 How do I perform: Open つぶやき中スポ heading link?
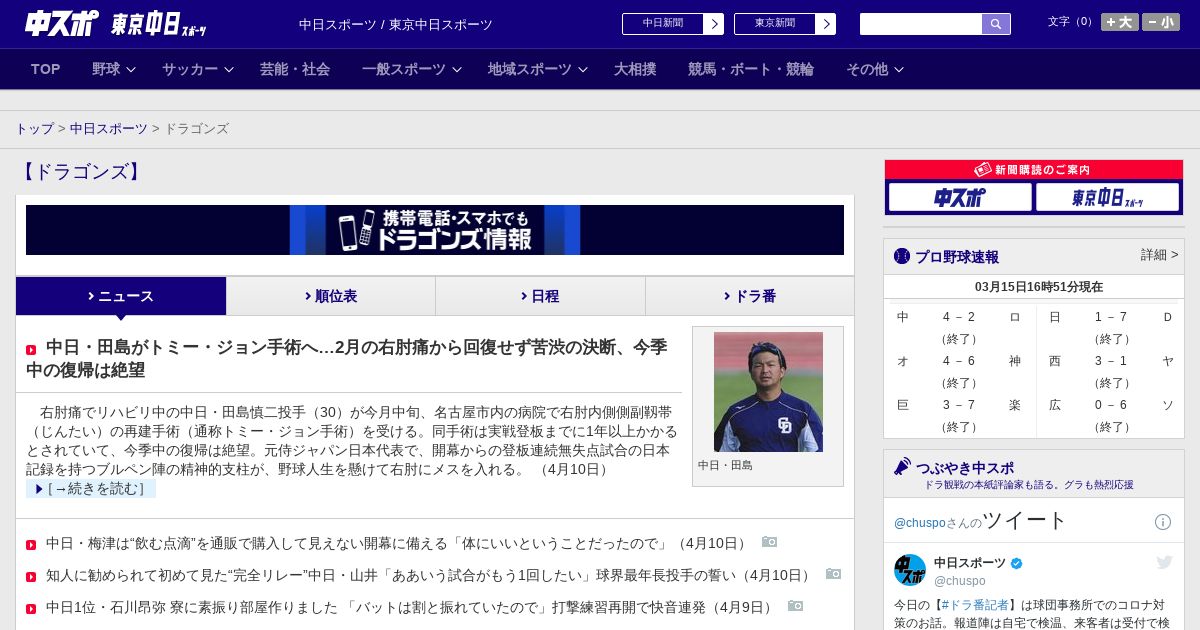[965, 468]
